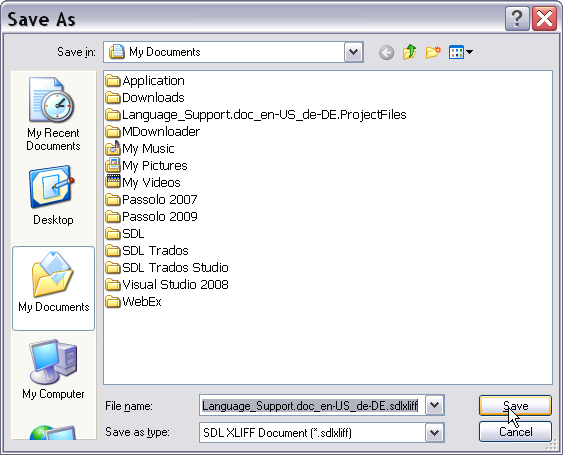Viewport: 563px width, 455px height.
Task: Create a new folder with toolbar icon
Action: 433,52
